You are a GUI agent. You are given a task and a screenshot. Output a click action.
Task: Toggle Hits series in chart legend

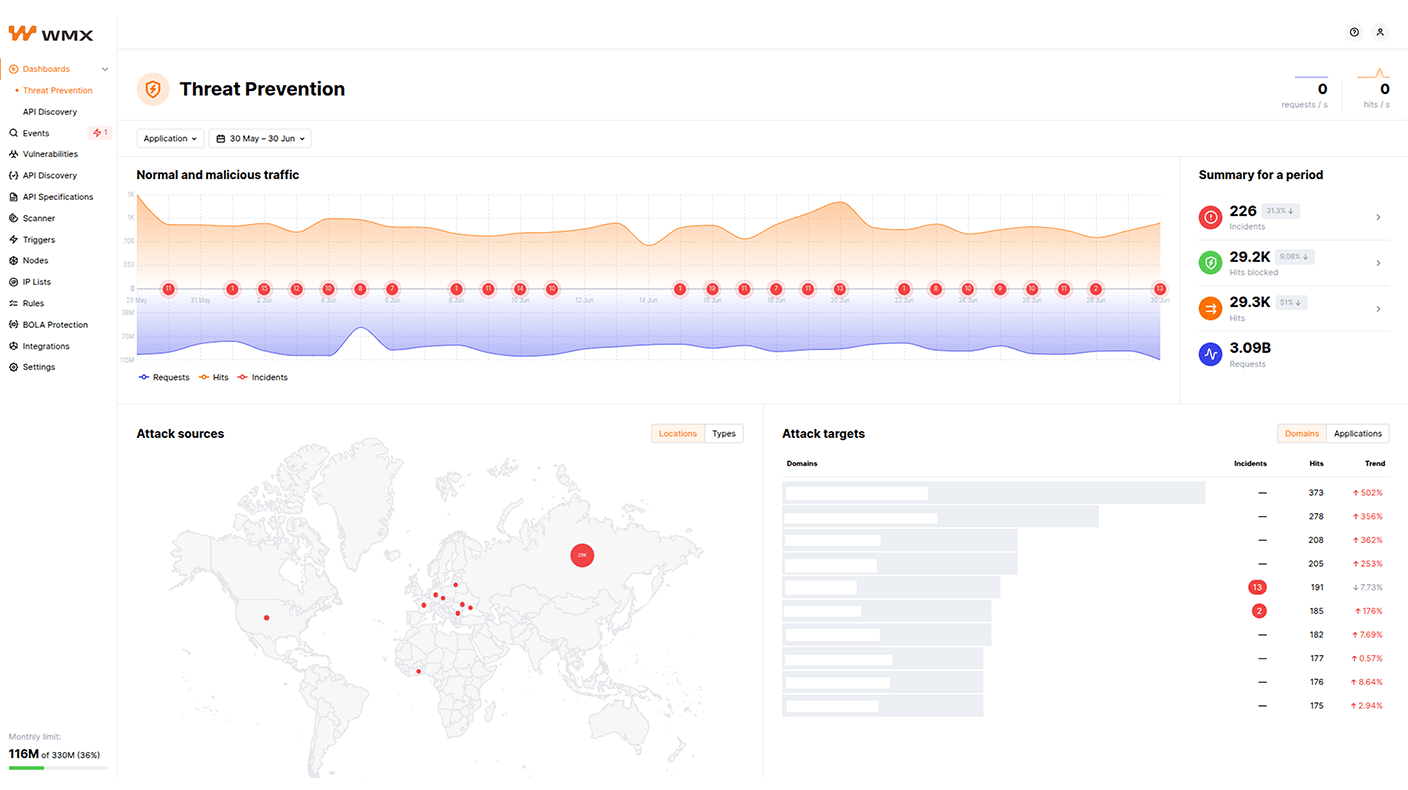pos(214,377)
